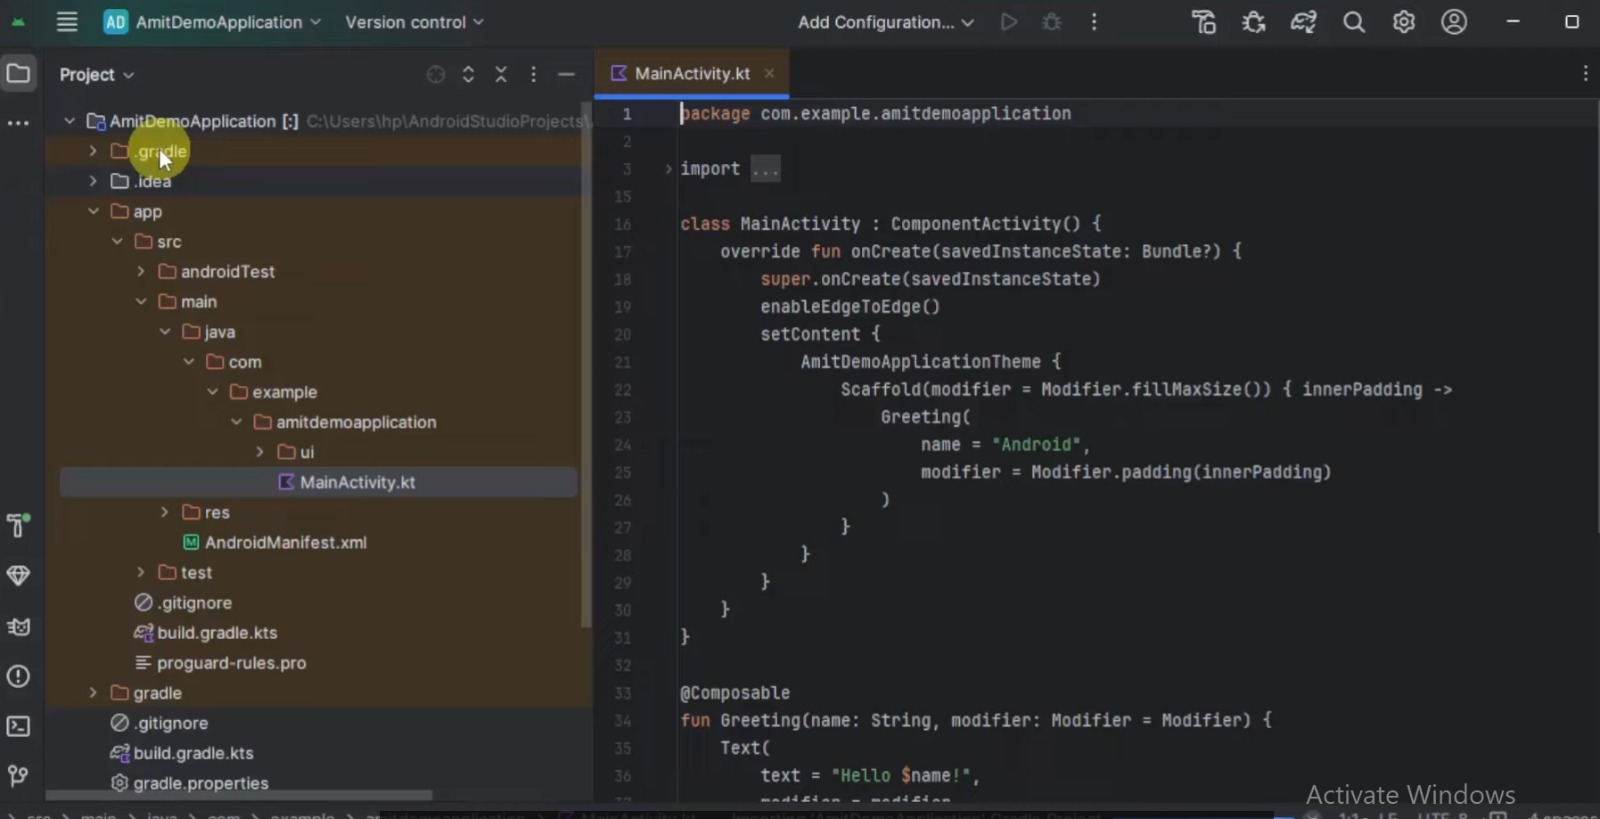The width and height of the screenshot is (1600, 819).
Task: Open More tool windows ellipsis in left sidebar
Action: [x=18, y=123]
